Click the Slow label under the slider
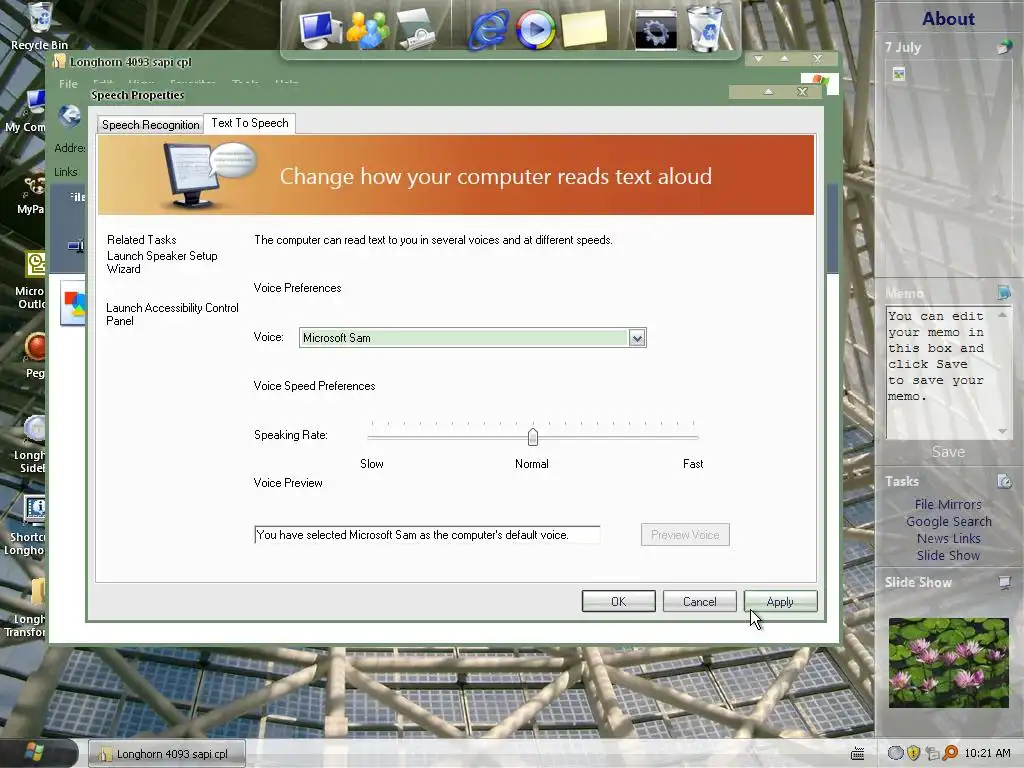The height and width of the screenshot is (768, 1024). pos(372,464)
